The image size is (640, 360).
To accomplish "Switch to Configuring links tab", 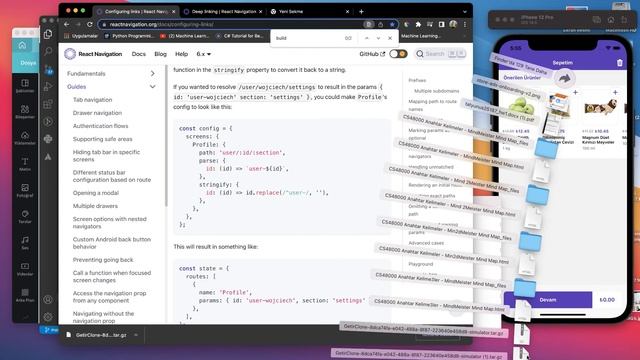I will [x=136, y=12].
